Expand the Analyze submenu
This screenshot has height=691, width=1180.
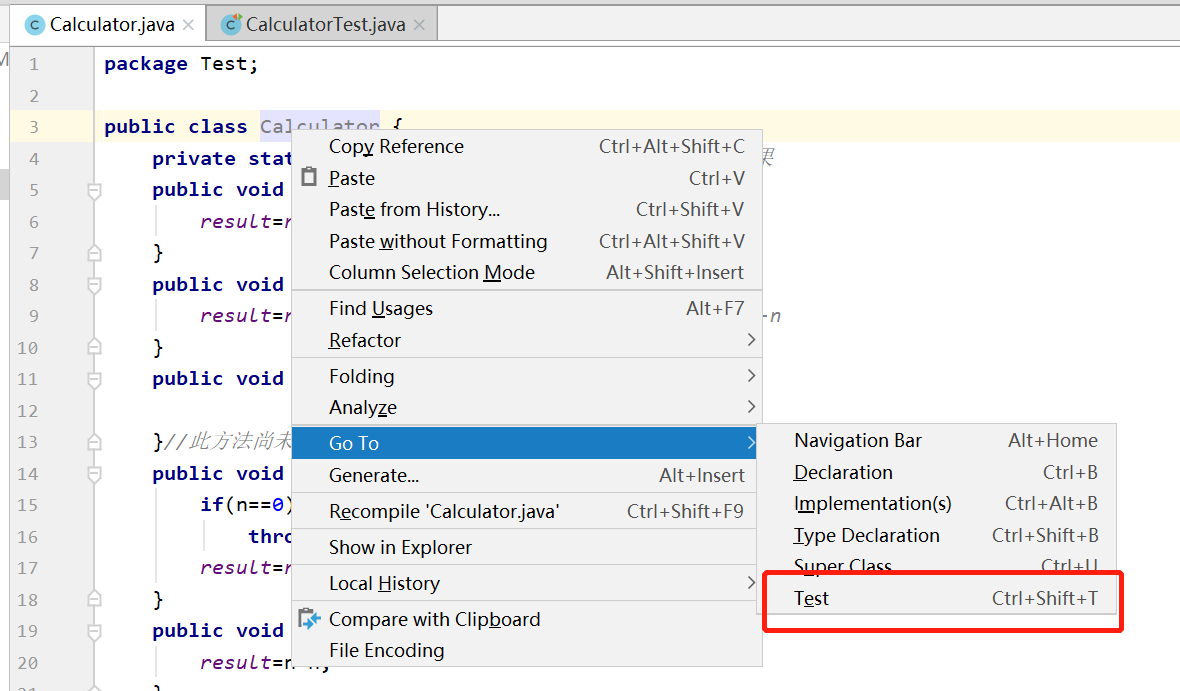pyautogui.click(x=527, y=407)
